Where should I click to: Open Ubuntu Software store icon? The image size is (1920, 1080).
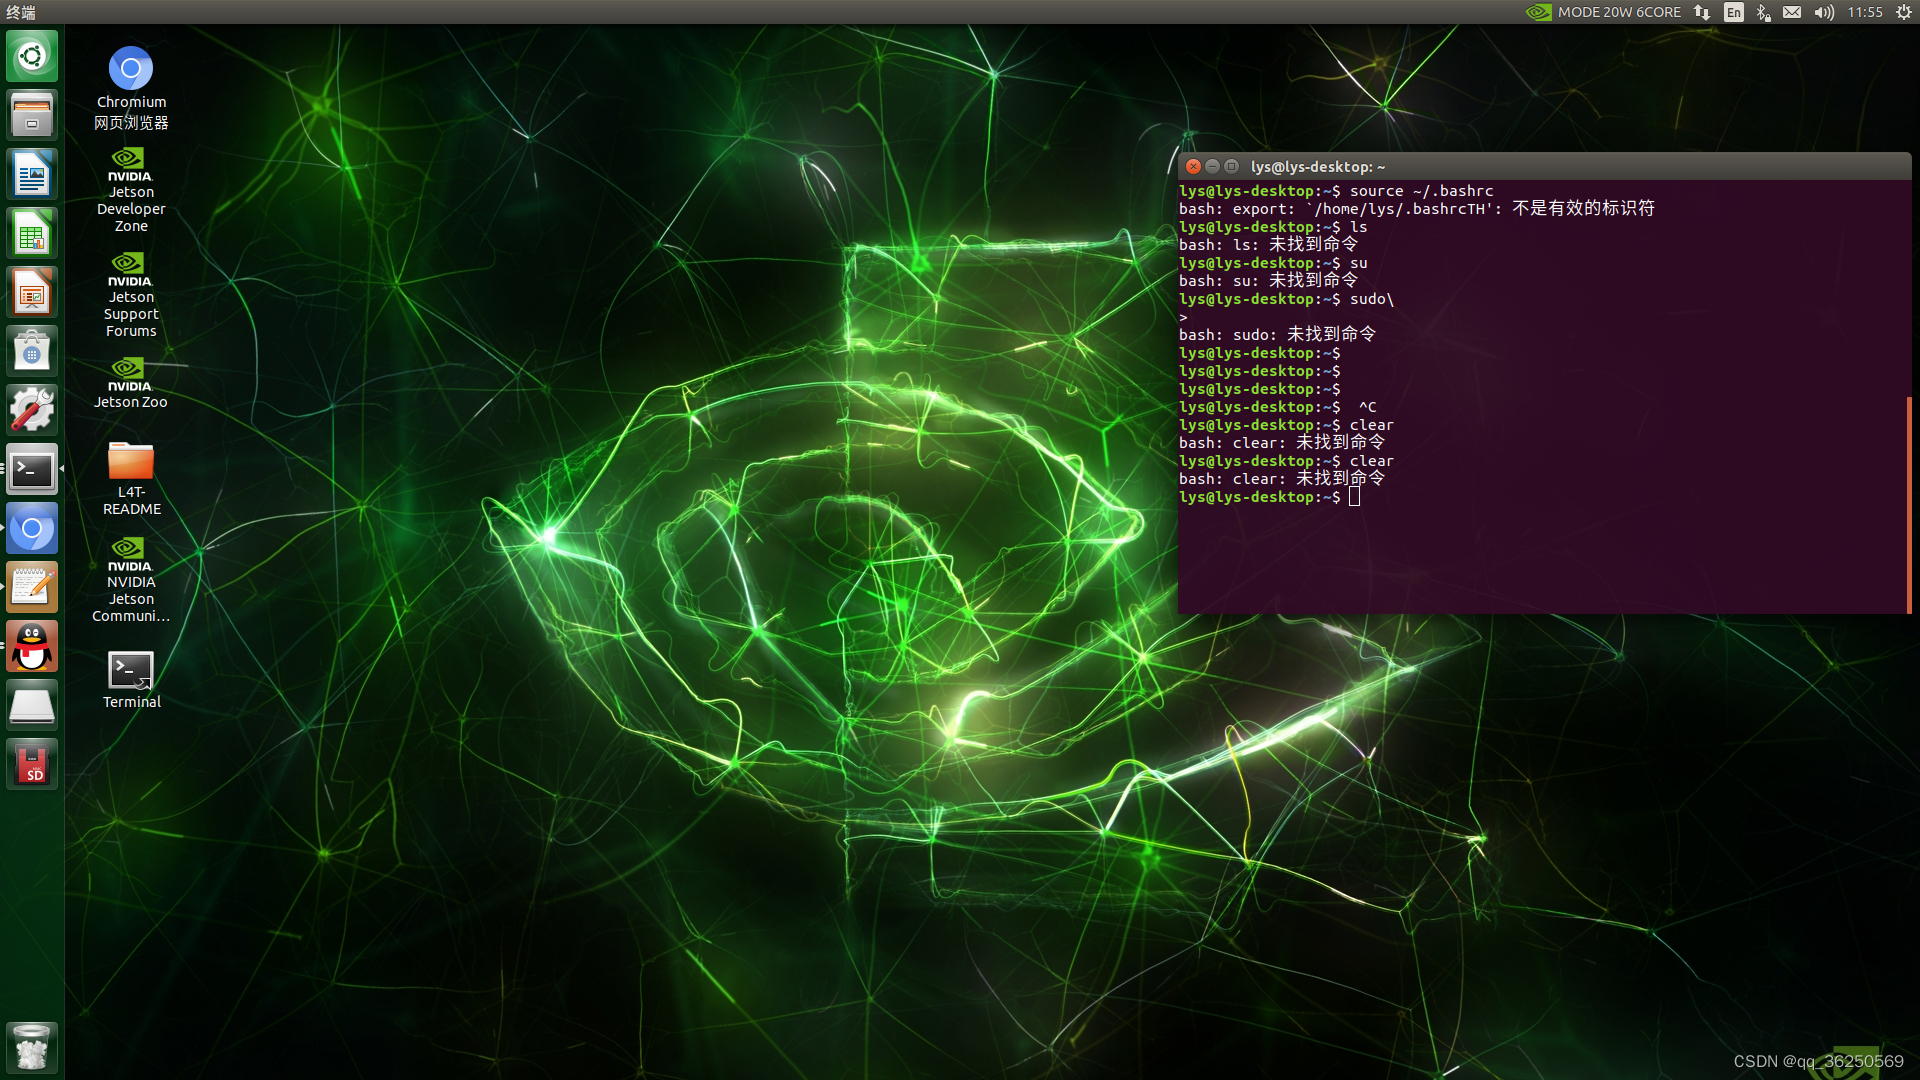[x=32, y=351]
